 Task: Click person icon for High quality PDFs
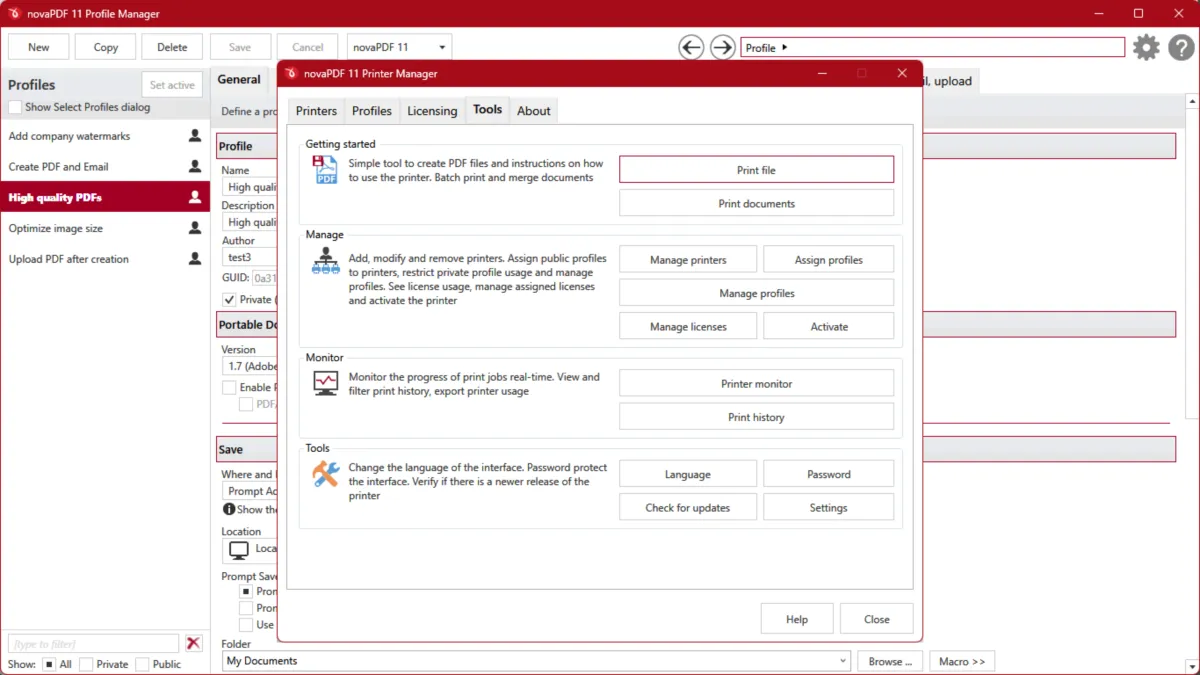[195, 198]
